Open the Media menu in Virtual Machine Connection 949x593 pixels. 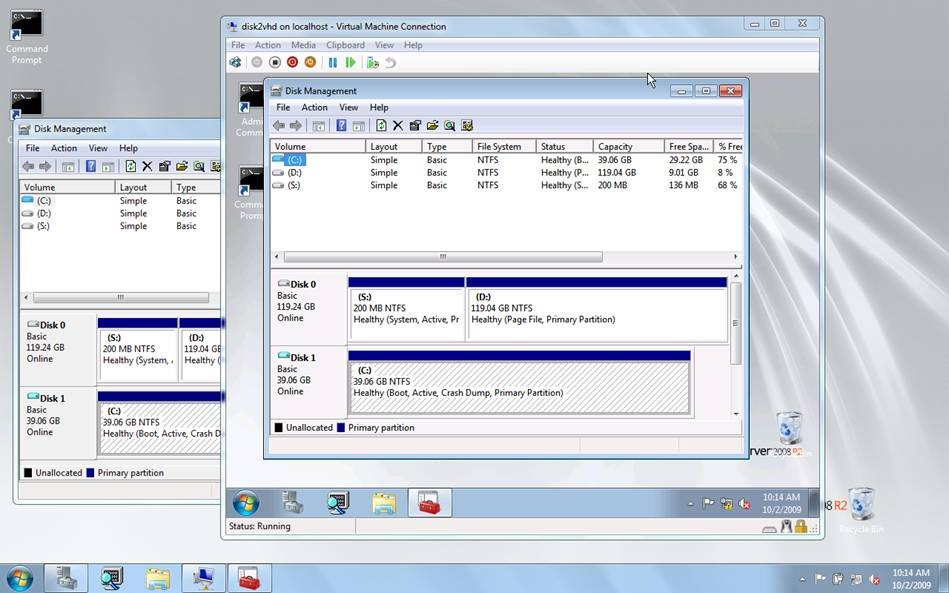tap(303, 45)
